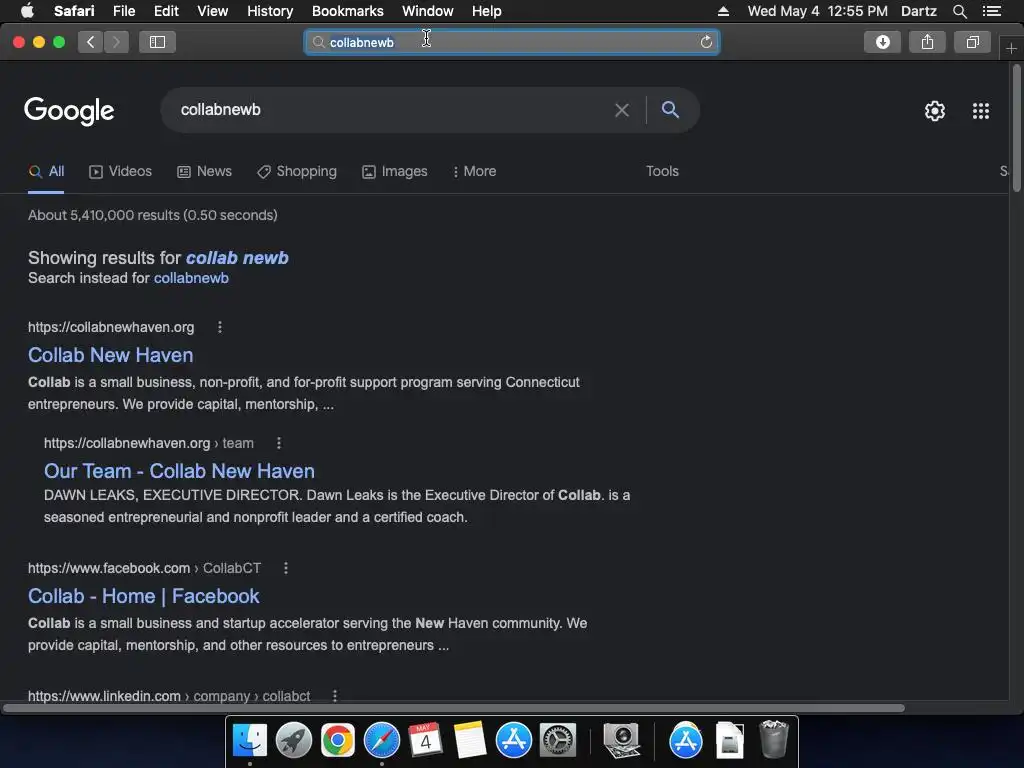This screenshot has width=1024, height=768.
Task: Open Finder from the Dock
Action: [x=250, y=741]
